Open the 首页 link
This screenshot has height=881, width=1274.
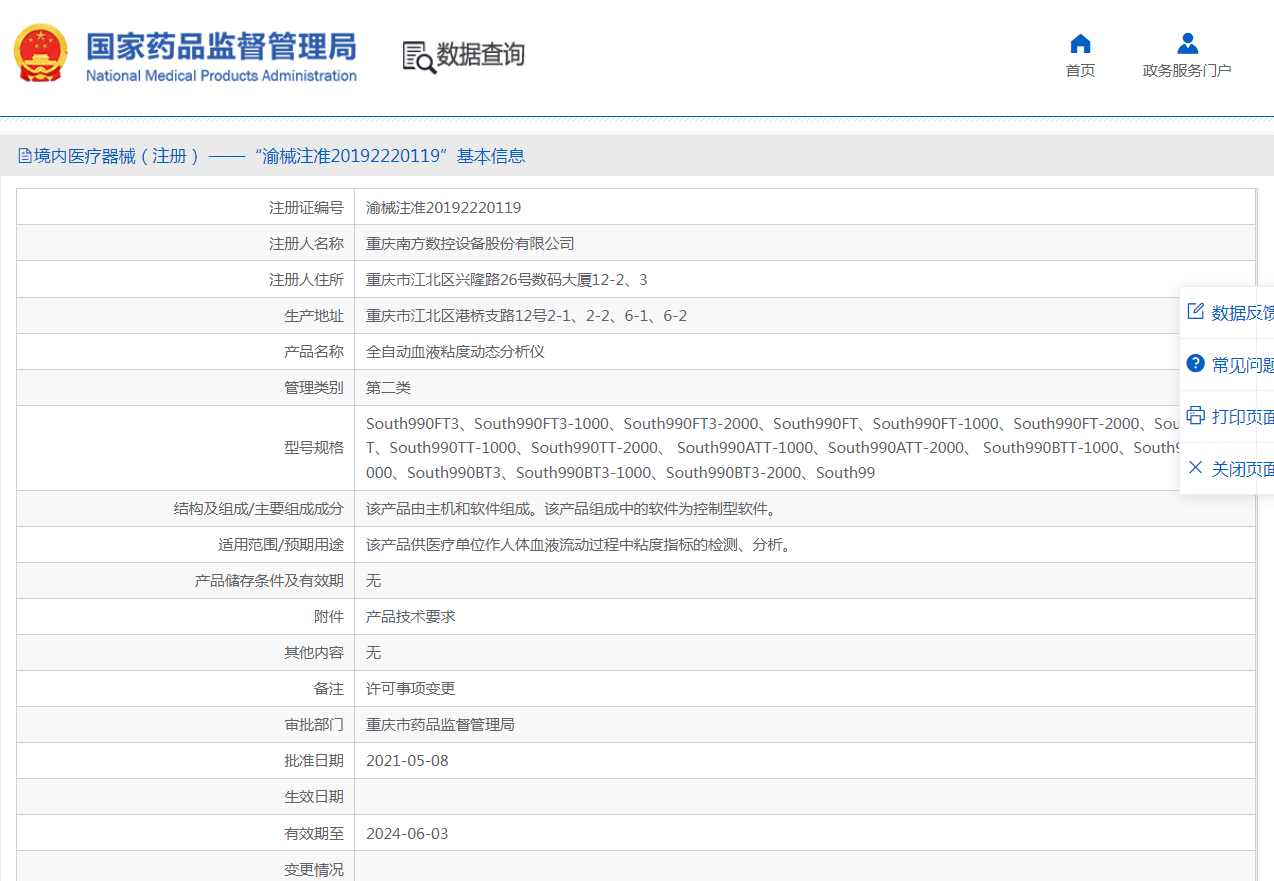[1080, 70]
